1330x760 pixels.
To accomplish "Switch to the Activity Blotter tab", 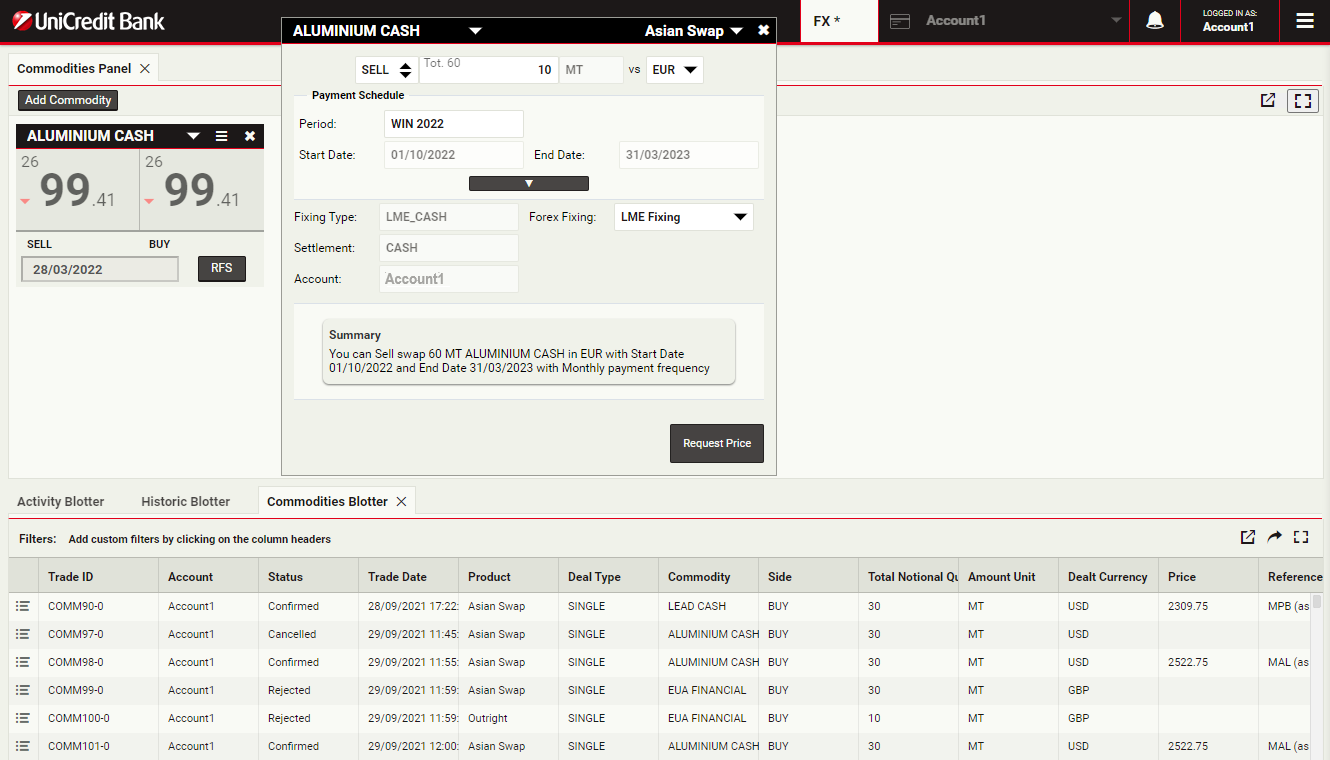I will (x=60, y=501).
